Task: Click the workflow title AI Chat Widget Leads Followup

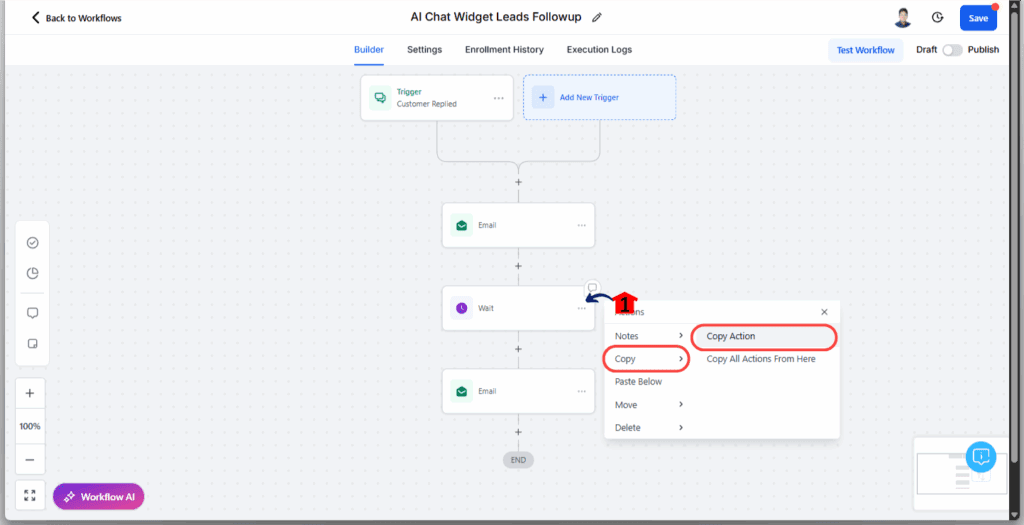Action: [496, 17]
